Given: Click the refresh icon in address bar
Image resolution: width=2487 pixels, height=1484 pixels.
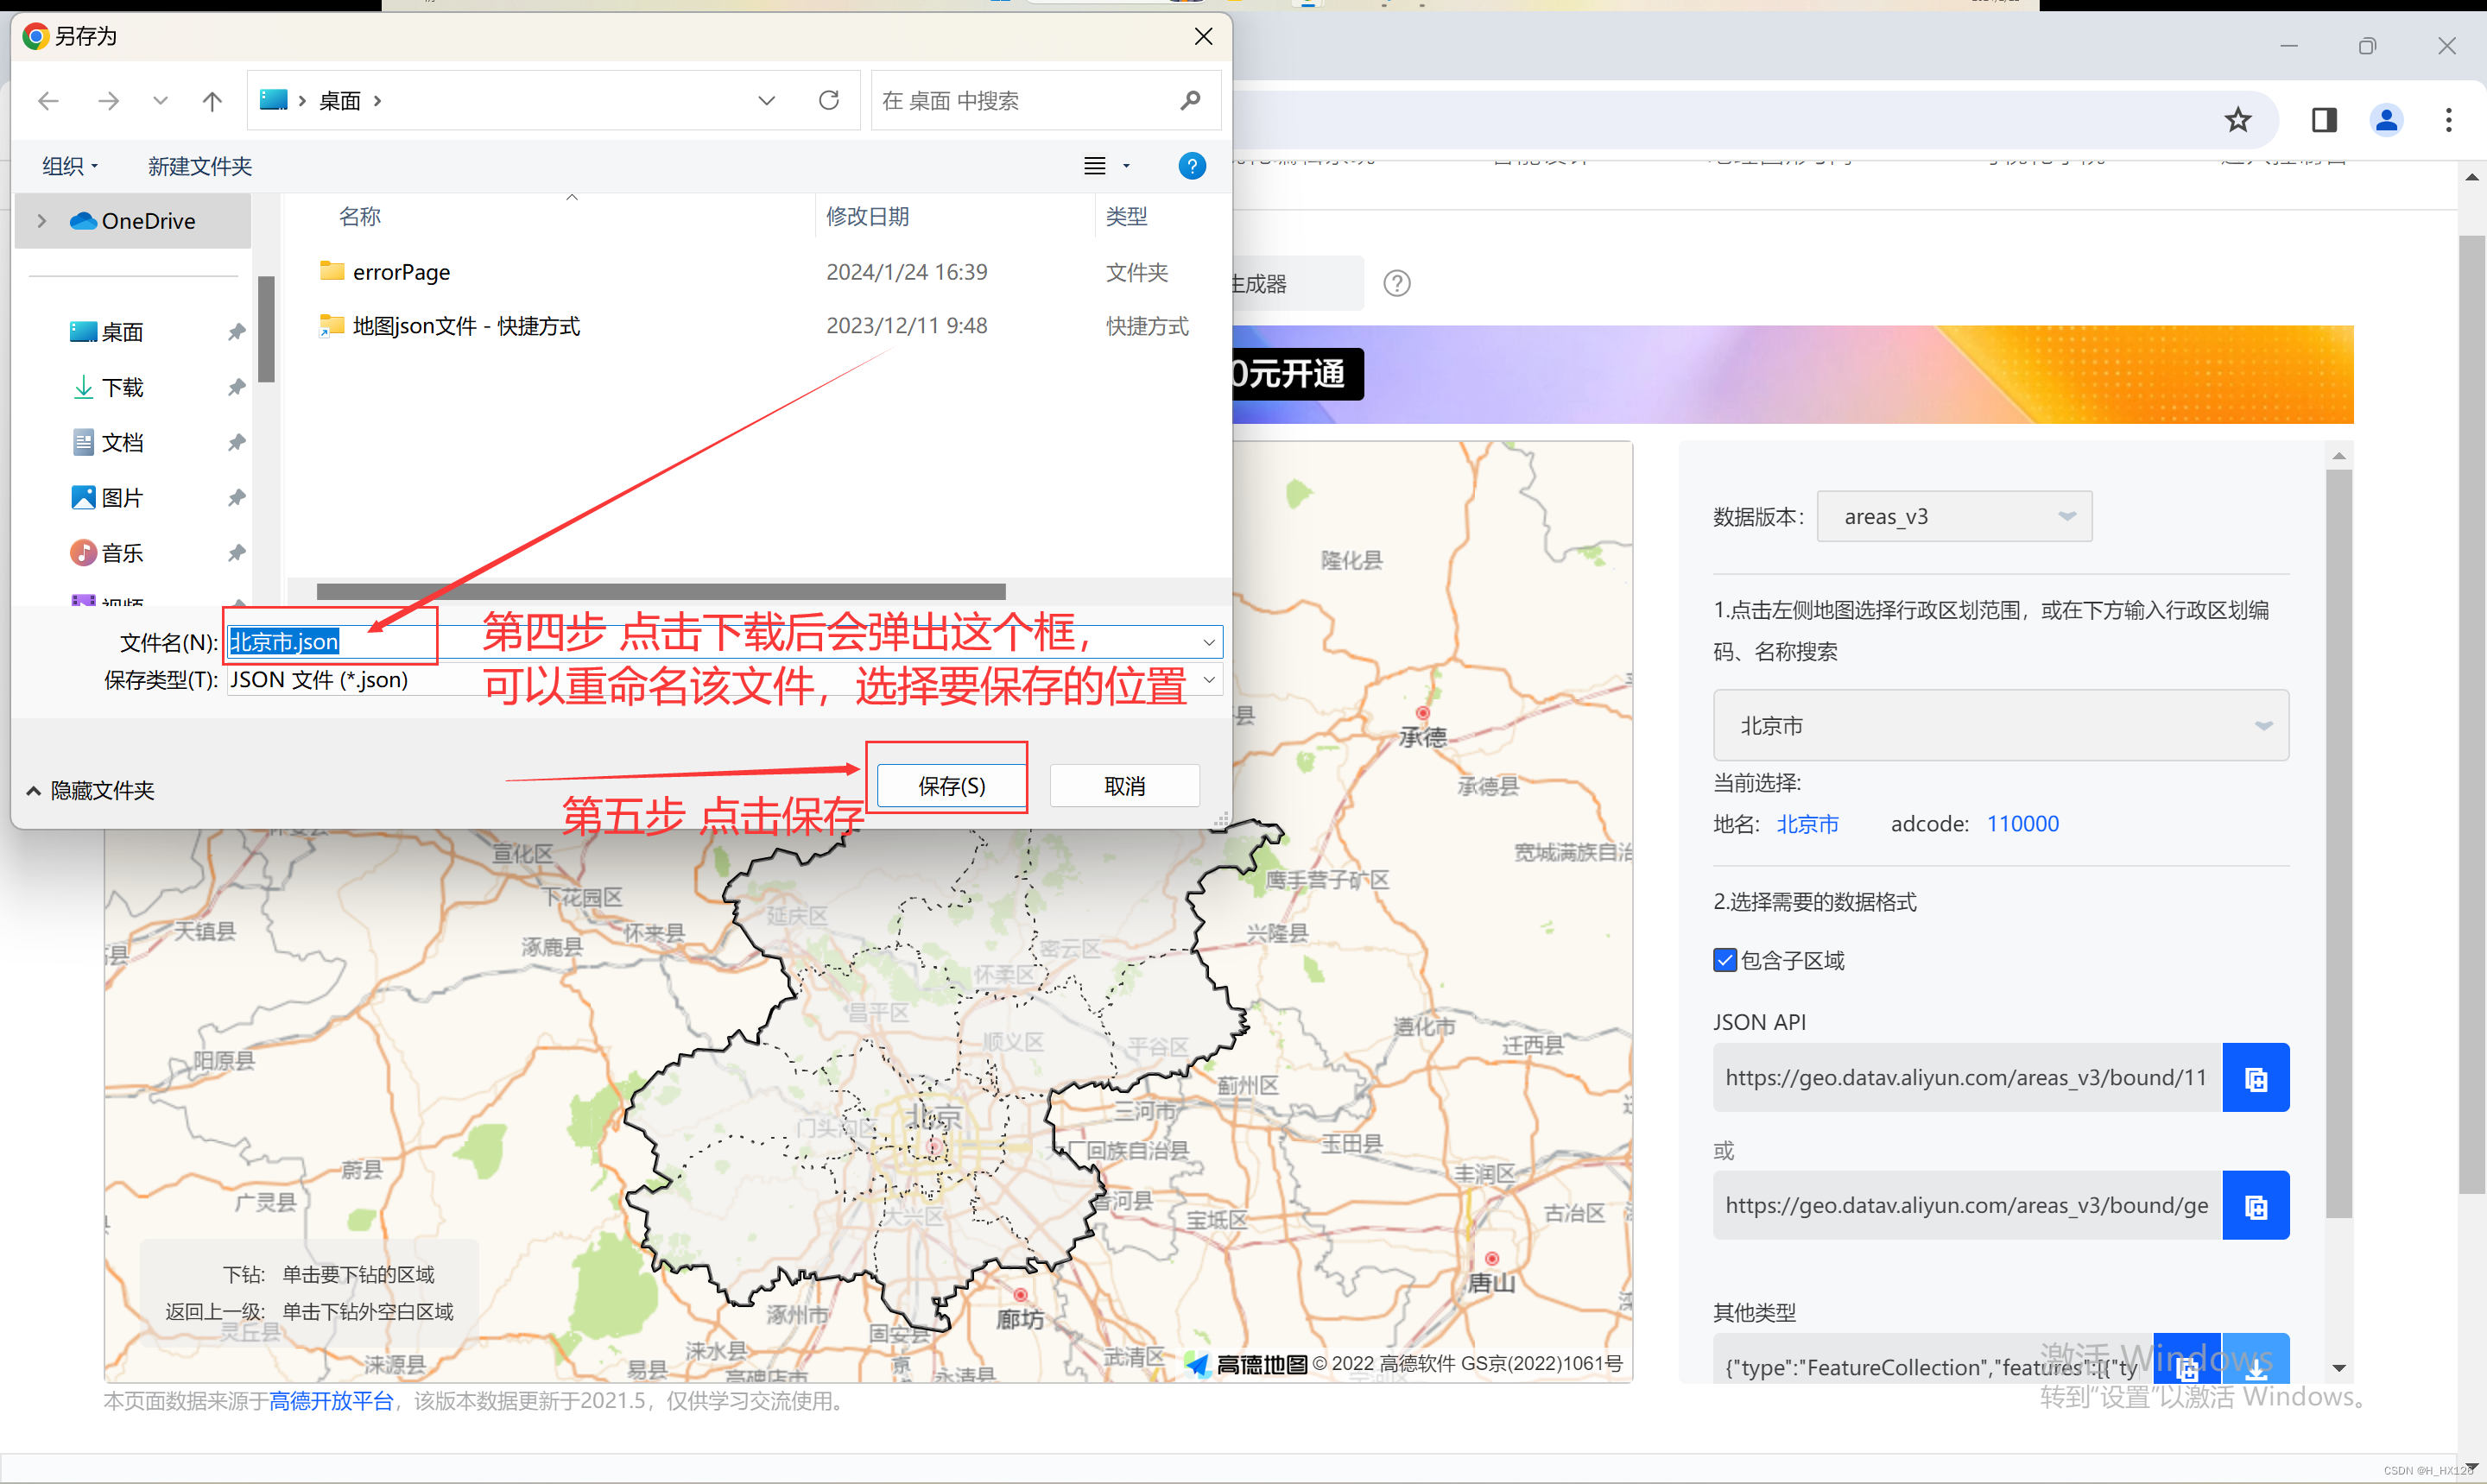Looking at the screenshot, I should coord(828,101).
